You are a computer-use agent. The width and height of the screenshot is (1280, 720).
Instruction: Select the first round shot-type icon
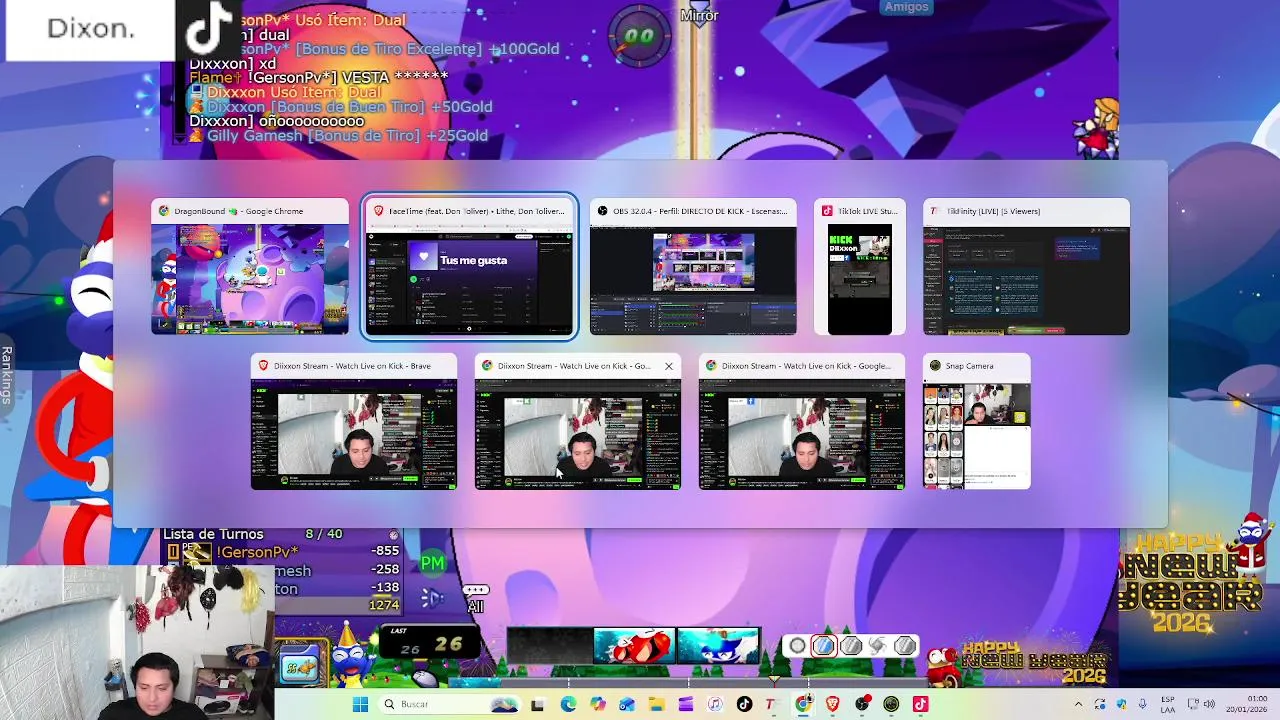pos(797,646)
